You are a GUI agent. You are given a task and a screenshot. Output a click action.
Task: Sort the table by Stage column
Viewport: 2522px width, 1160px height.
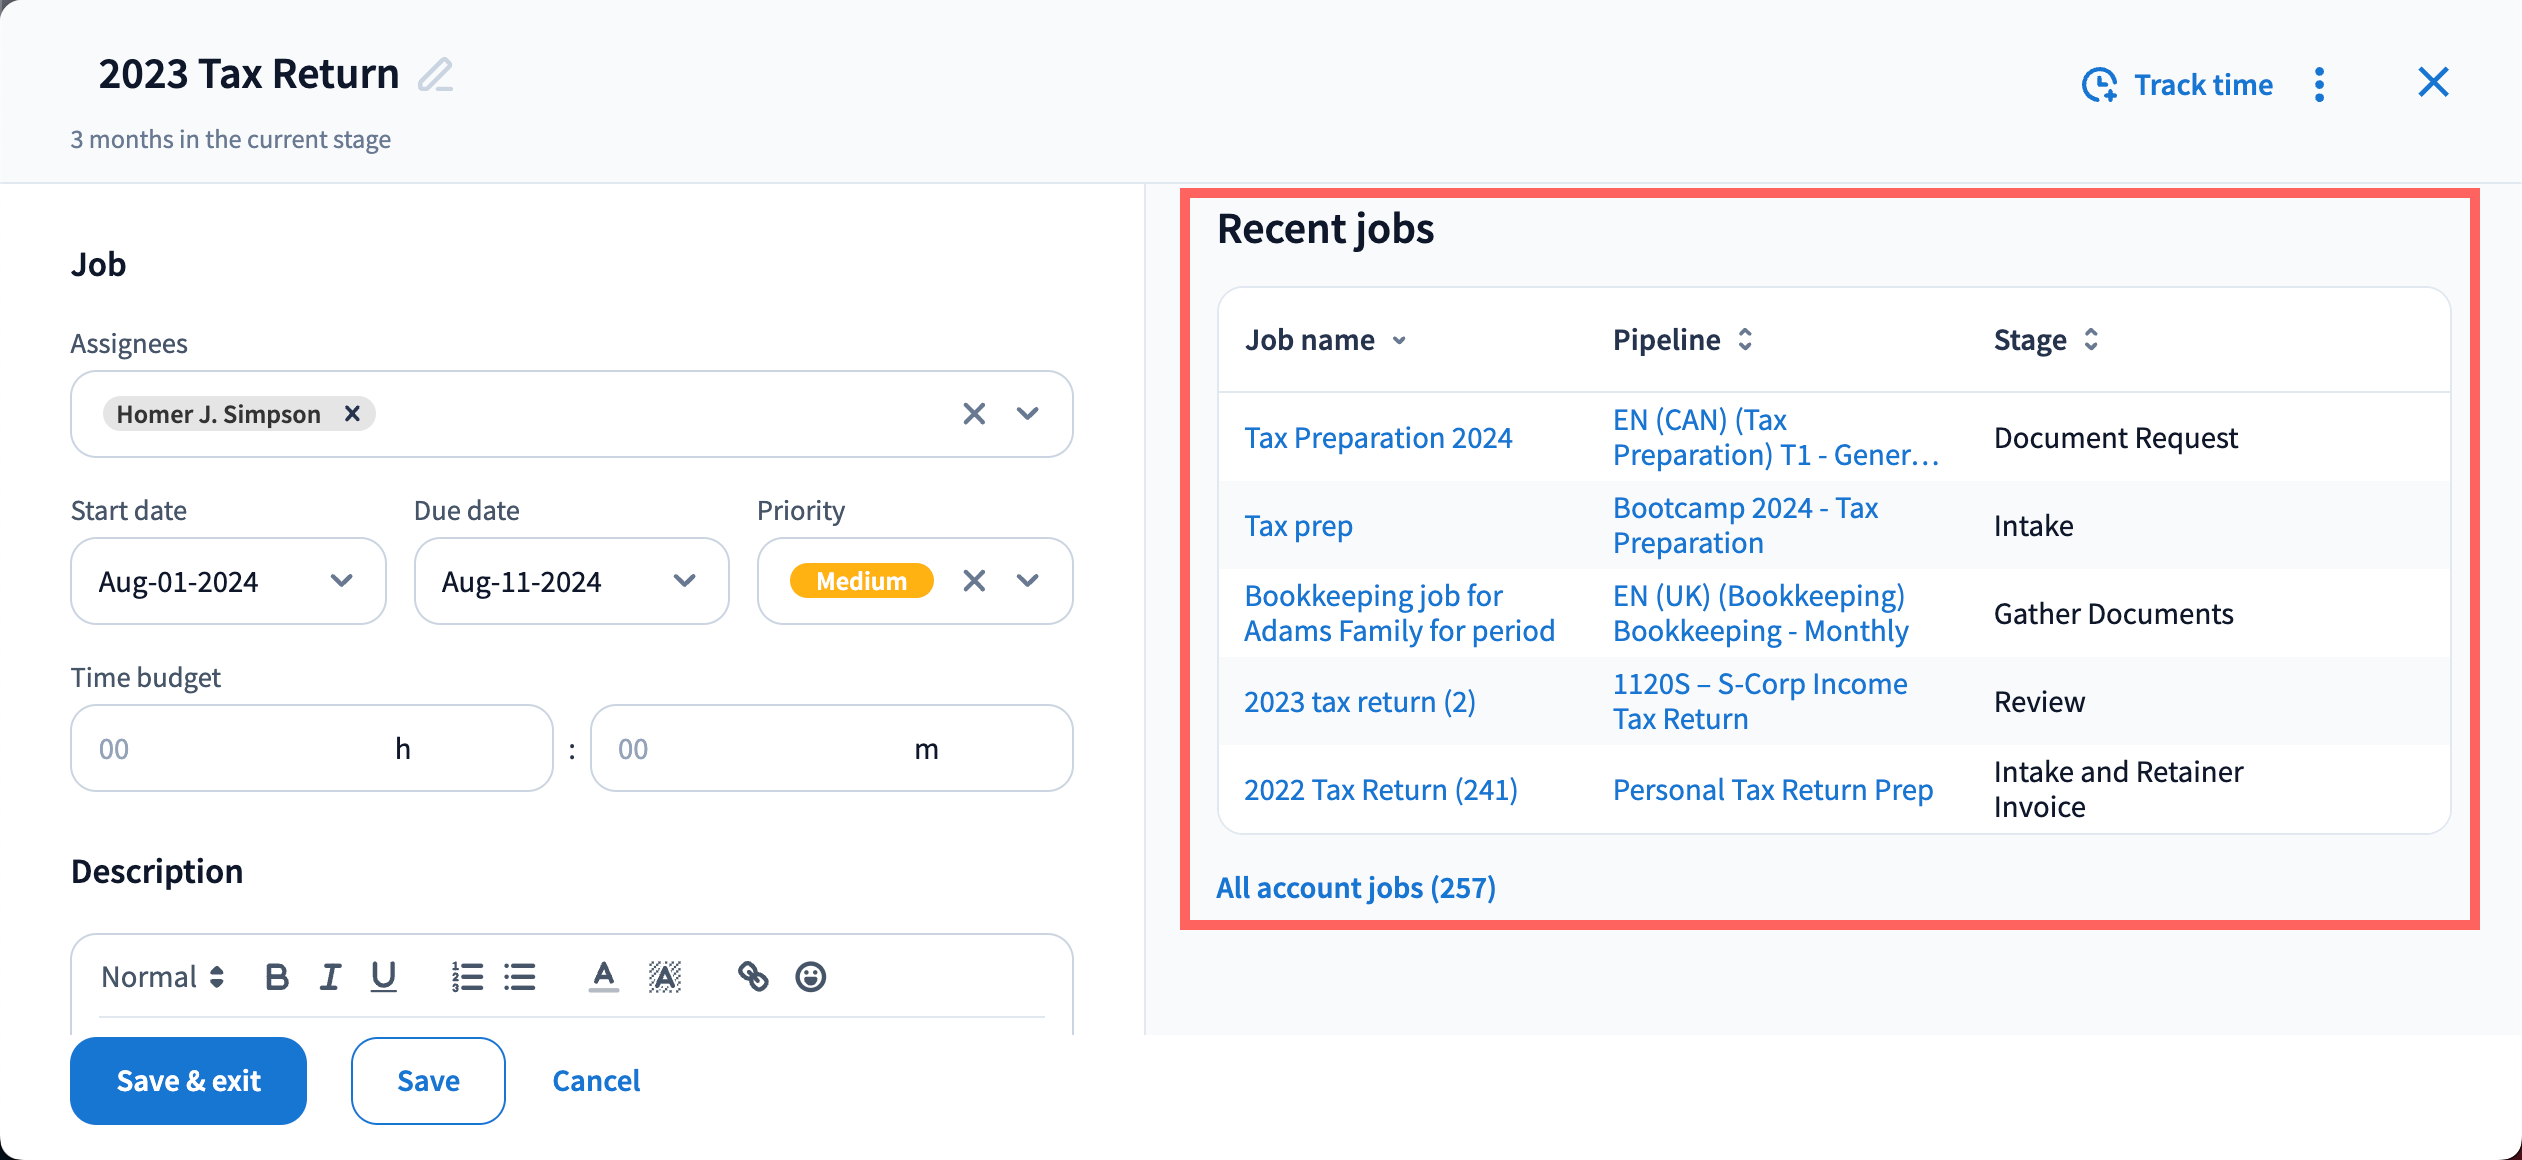coord(2090,340)
